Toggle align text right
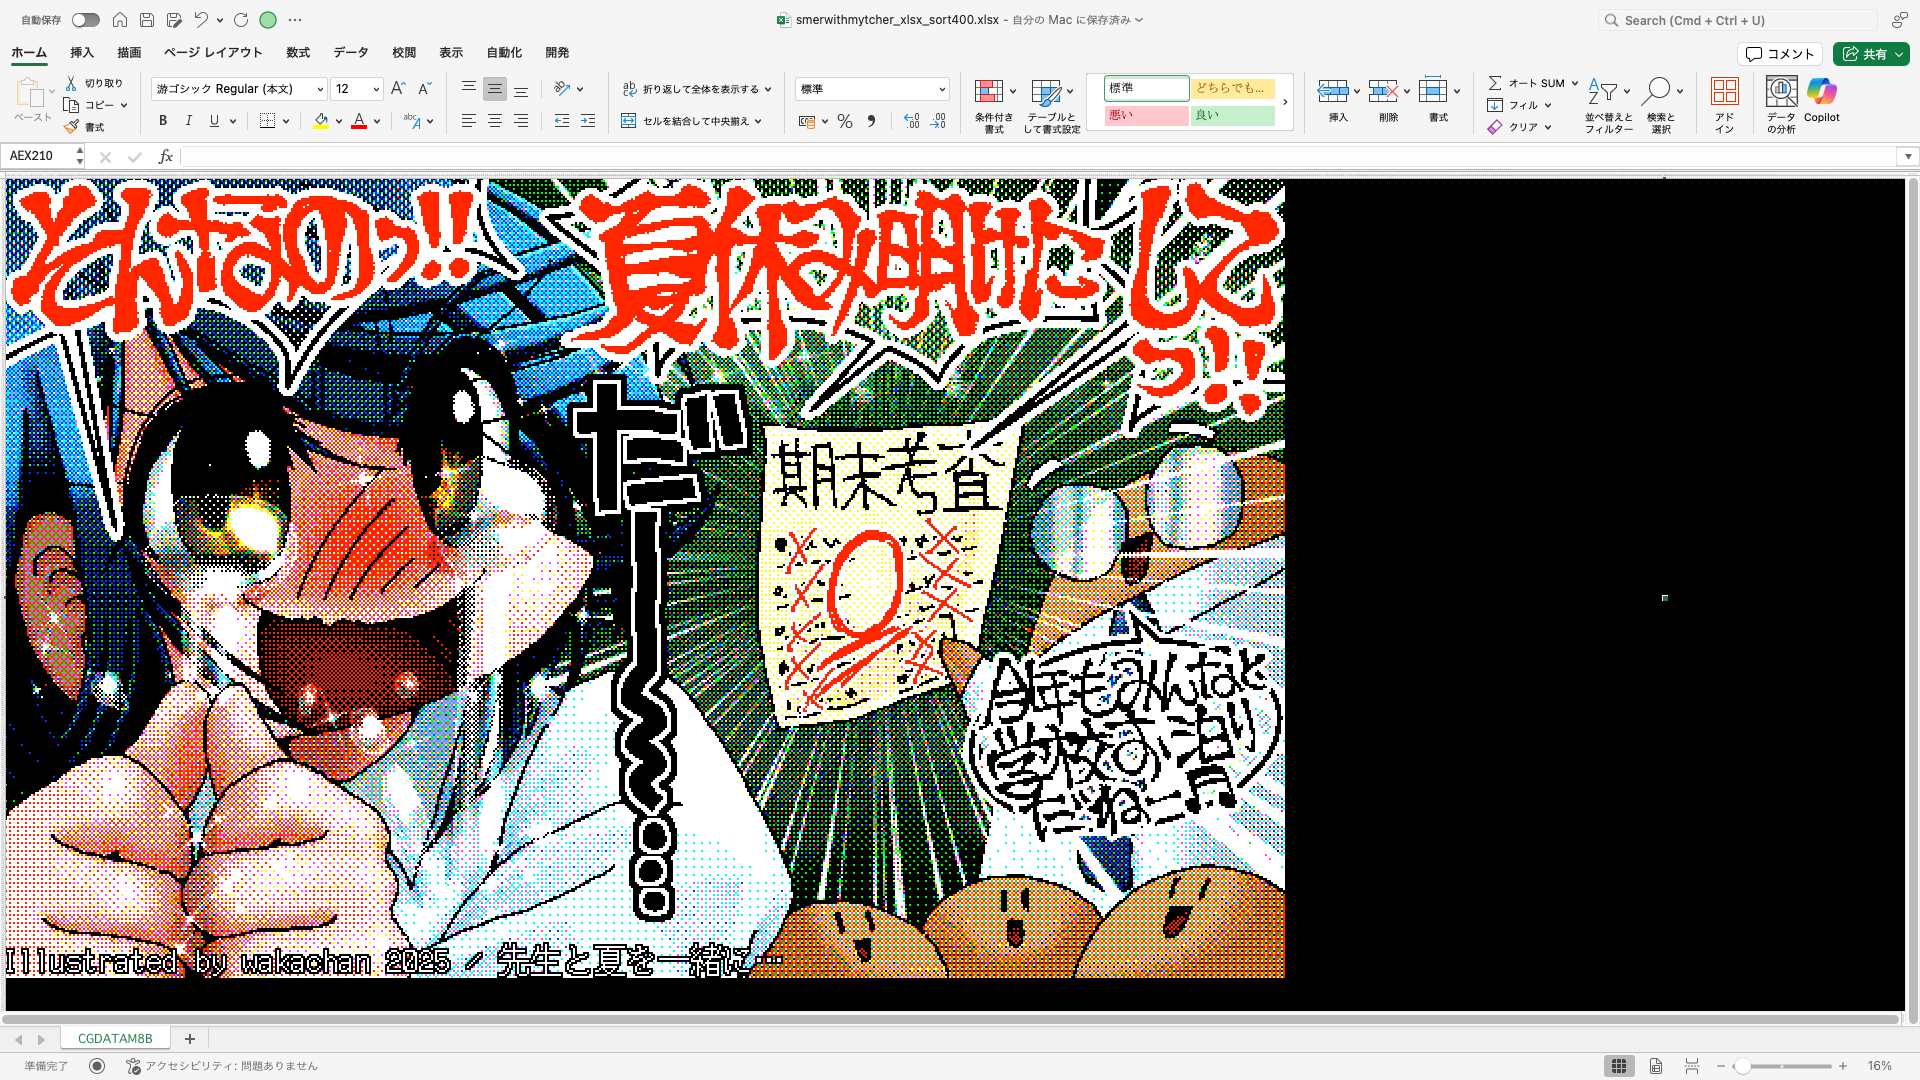 pos(521,121)
